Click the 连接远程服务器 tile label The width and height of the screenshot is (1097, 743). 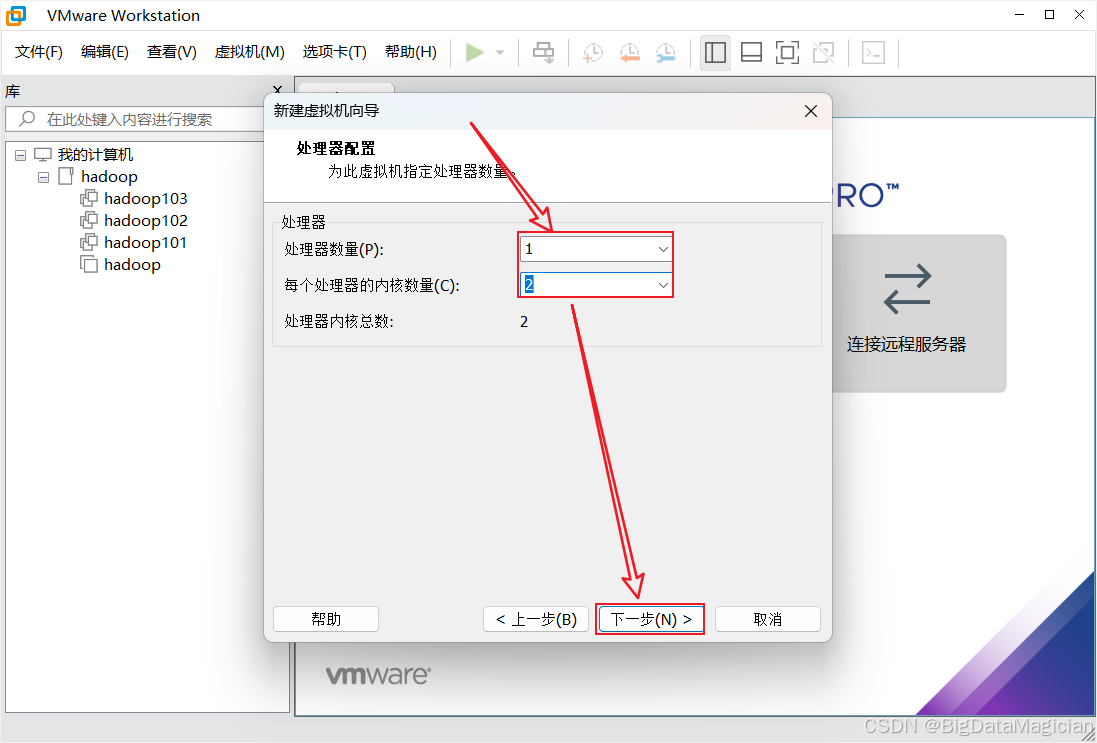pyautogui.click(x=907, y=344)
